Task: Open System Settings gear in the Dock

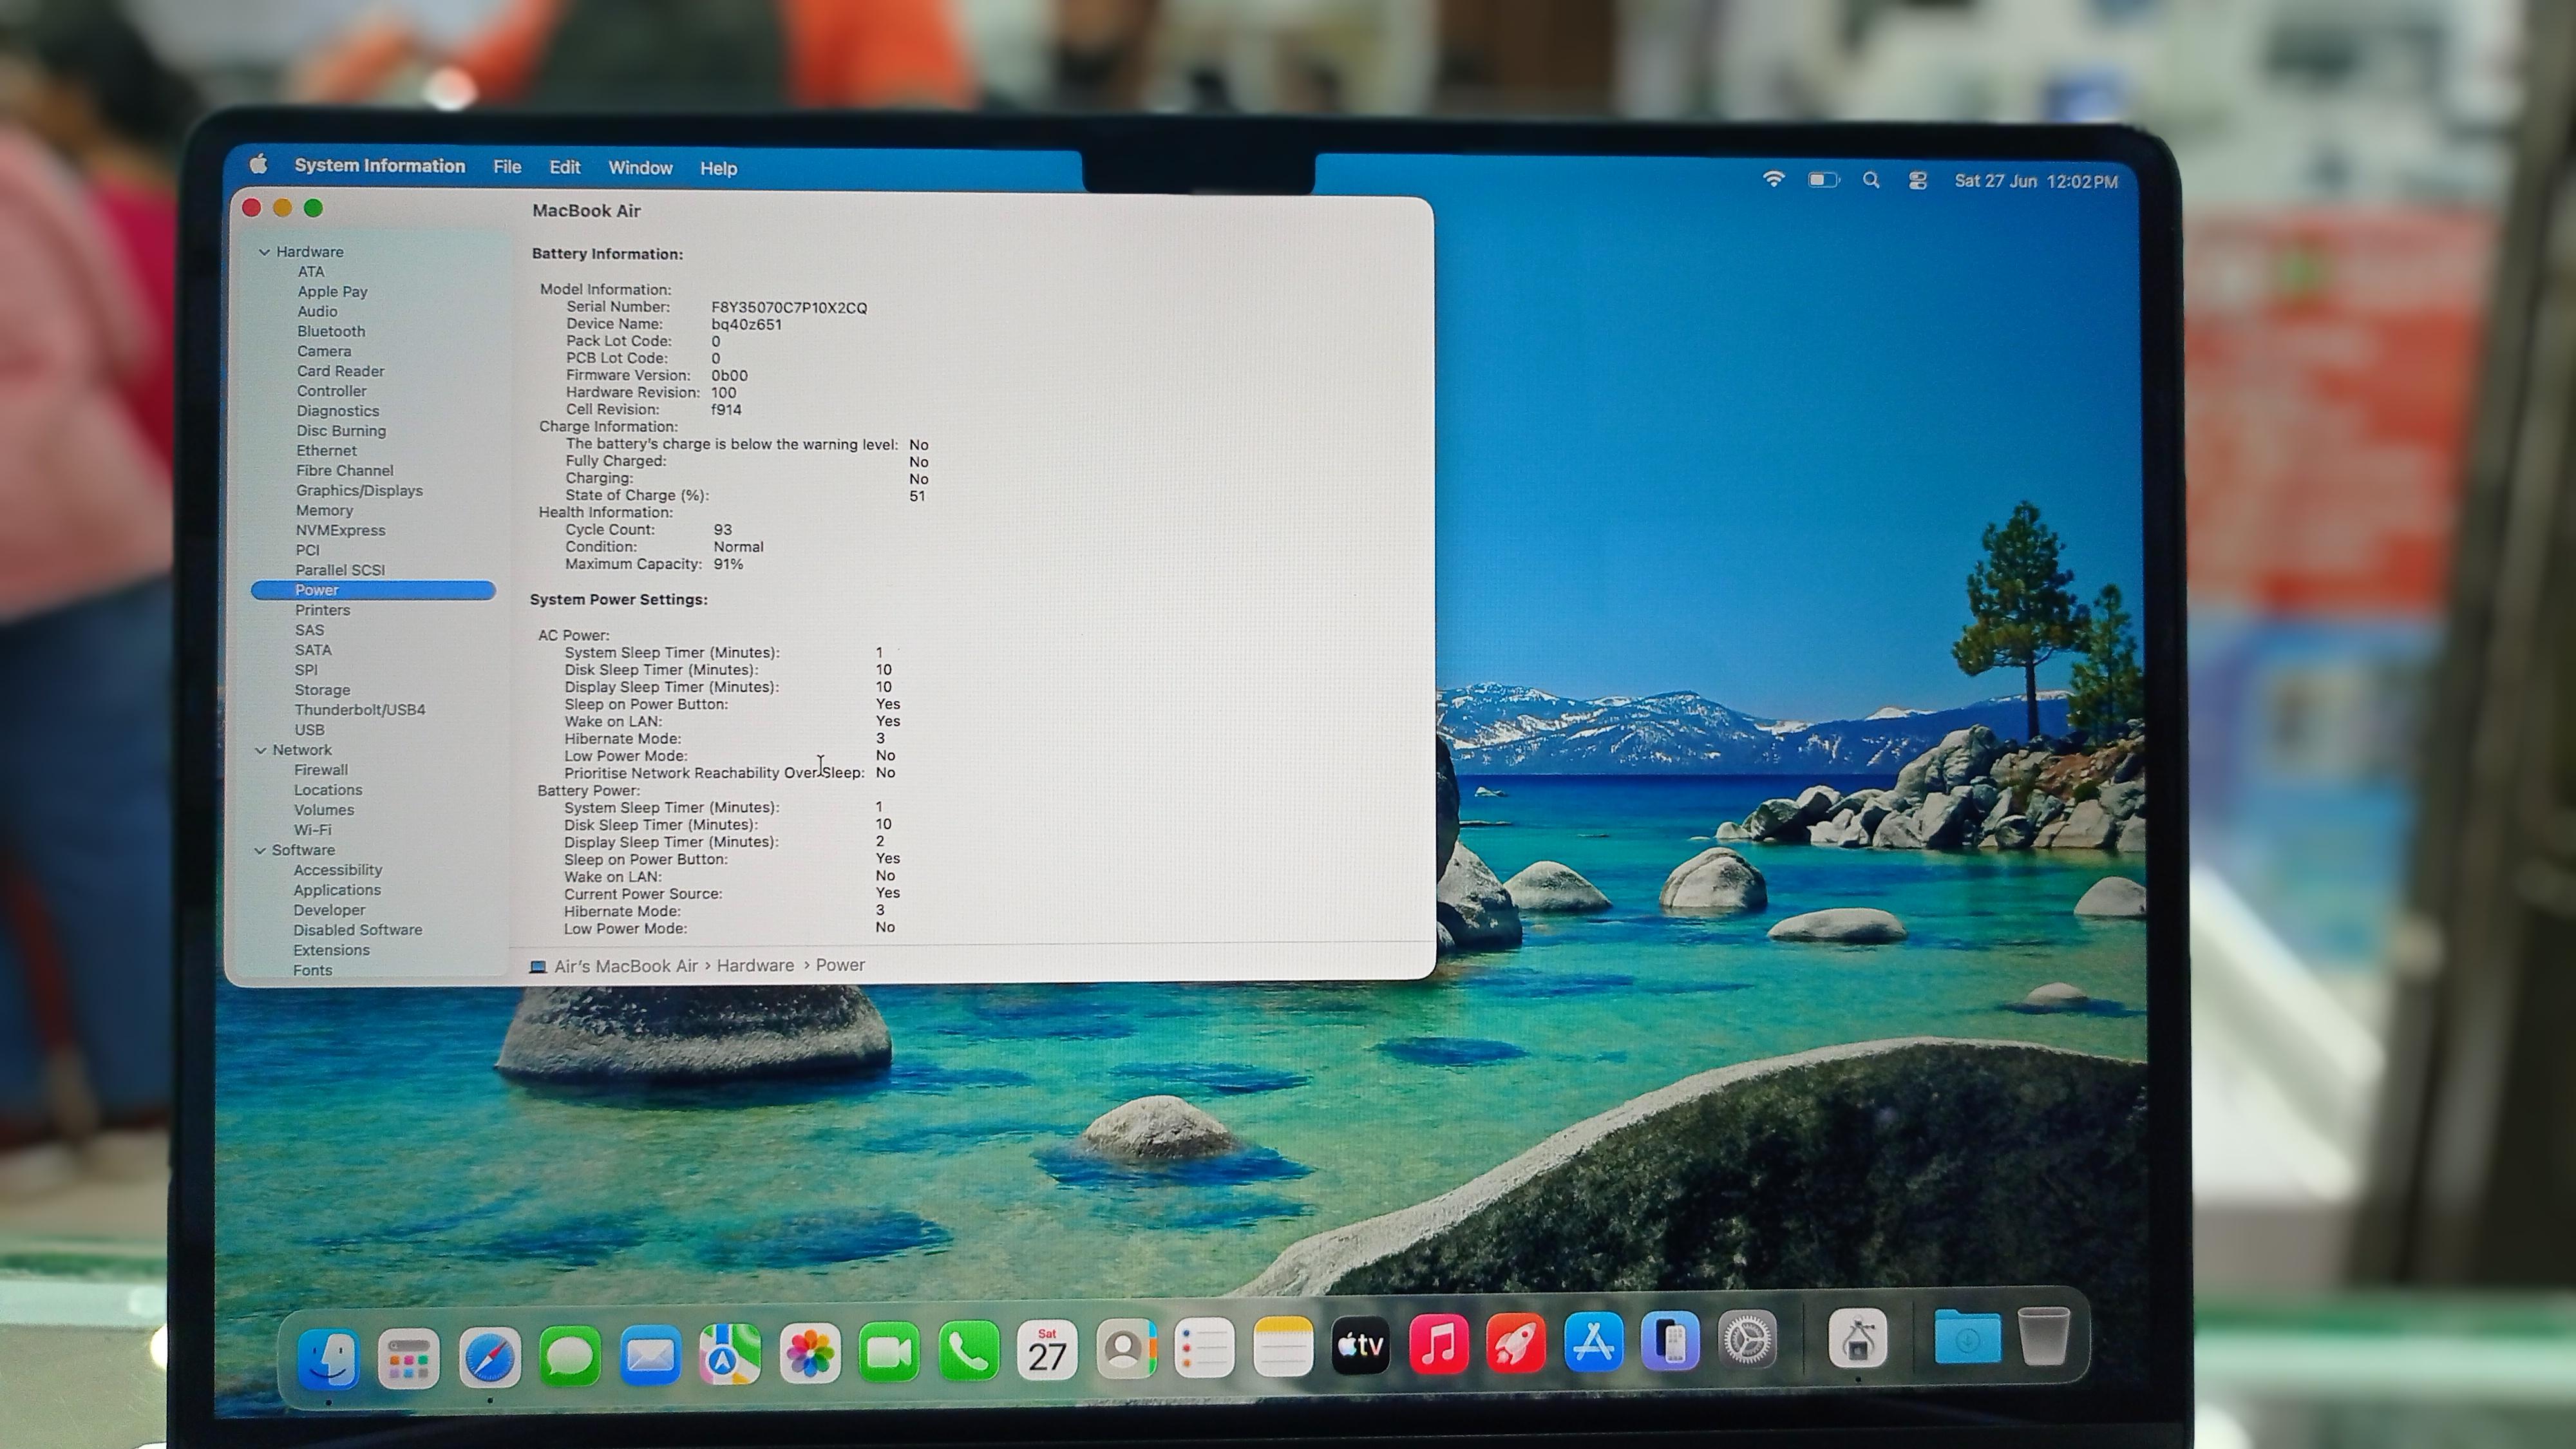Action: pyautogui.click(x=1747, y=1339)
